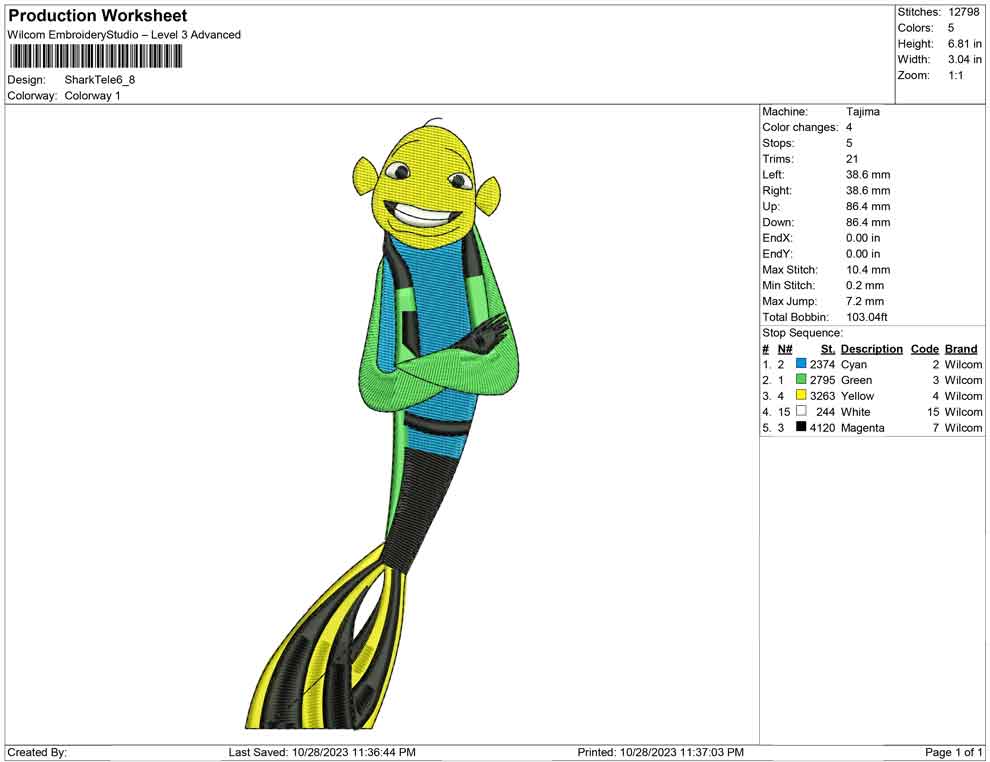Click the Cyan color swatch in stop sequence
The height and width of the screenshot is (762, 990).
click(x=801, y=364)
